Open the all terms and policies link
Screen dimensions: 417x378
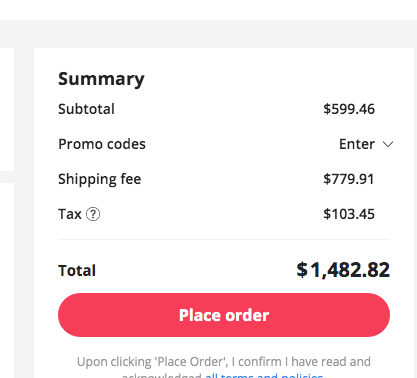(x=264, y=375)
